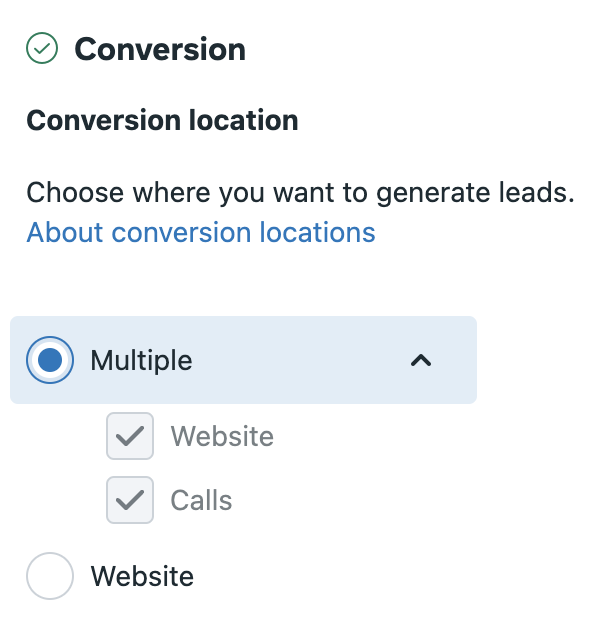592x632 pixels.
Task: Click the Calls checkbox label text
Action: pos(201,500)
